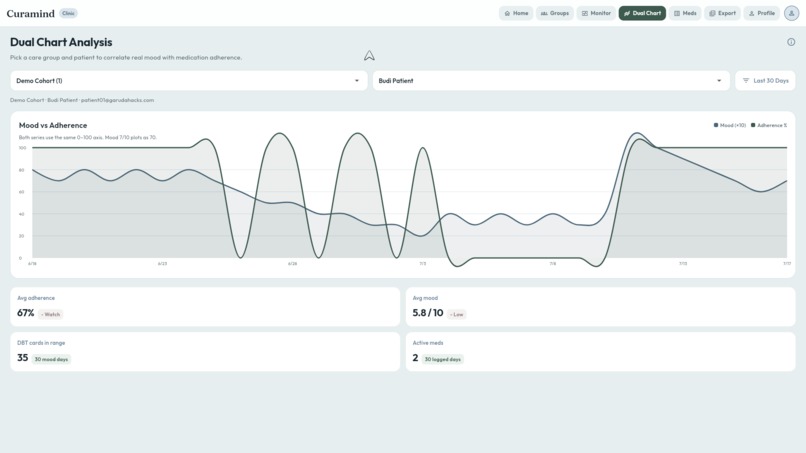806x453 pixels.
Task: Open the Profile page button
Action: tap(762, 13)
